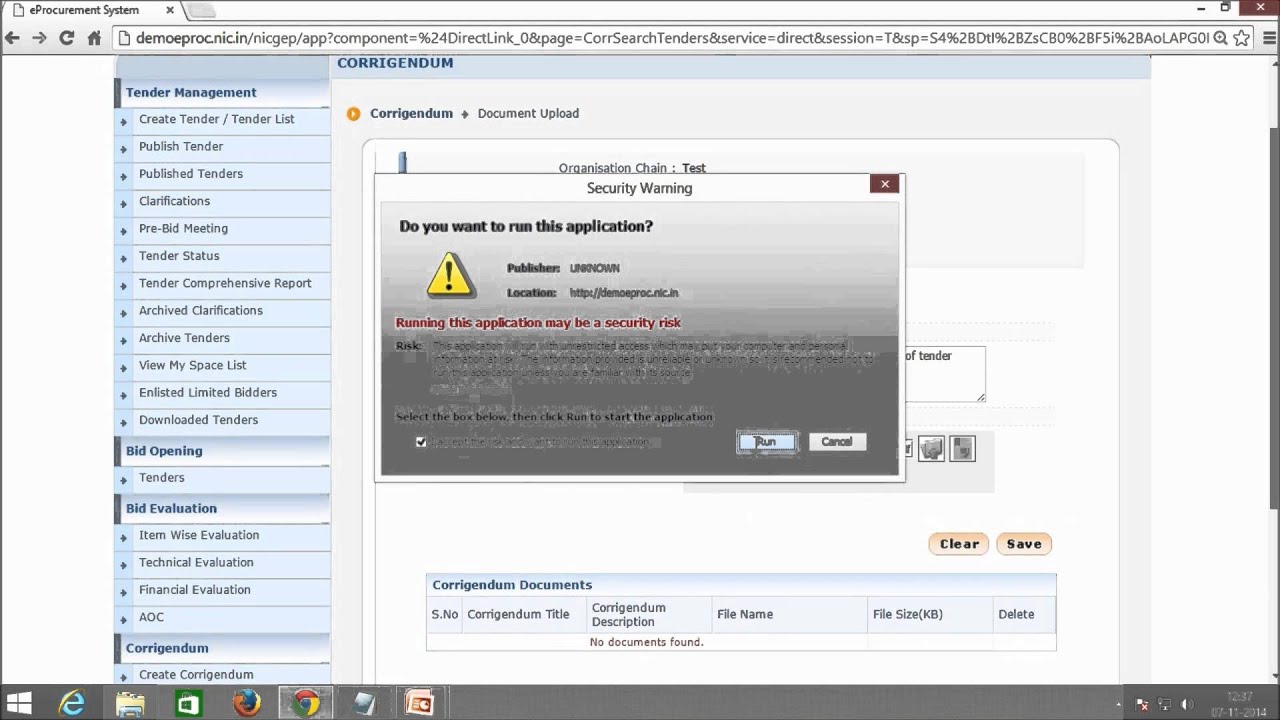This screenshot has width=1280, height=720.
Task: Launch Internet Explorer from taskbar
Action: pyautogui.click(x=72, y=704)
